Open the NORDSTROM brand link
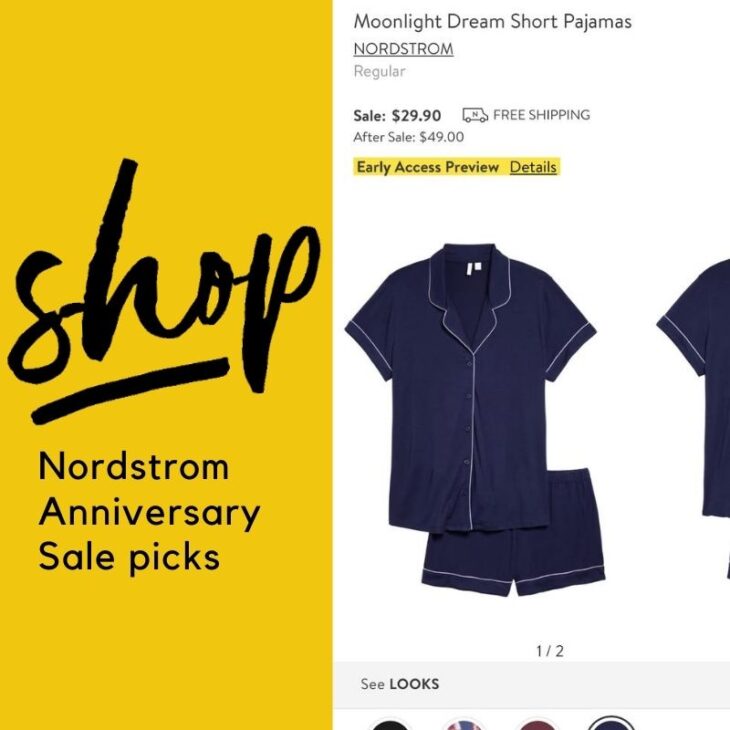 [x=403, y=49]
